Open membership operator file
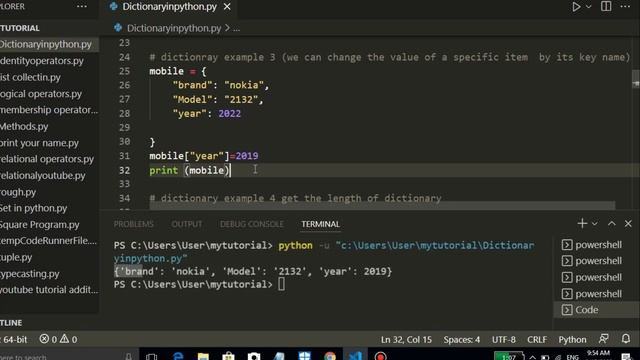Image resolution: width=640 pixels, height=360 pixels. (49, 110)
